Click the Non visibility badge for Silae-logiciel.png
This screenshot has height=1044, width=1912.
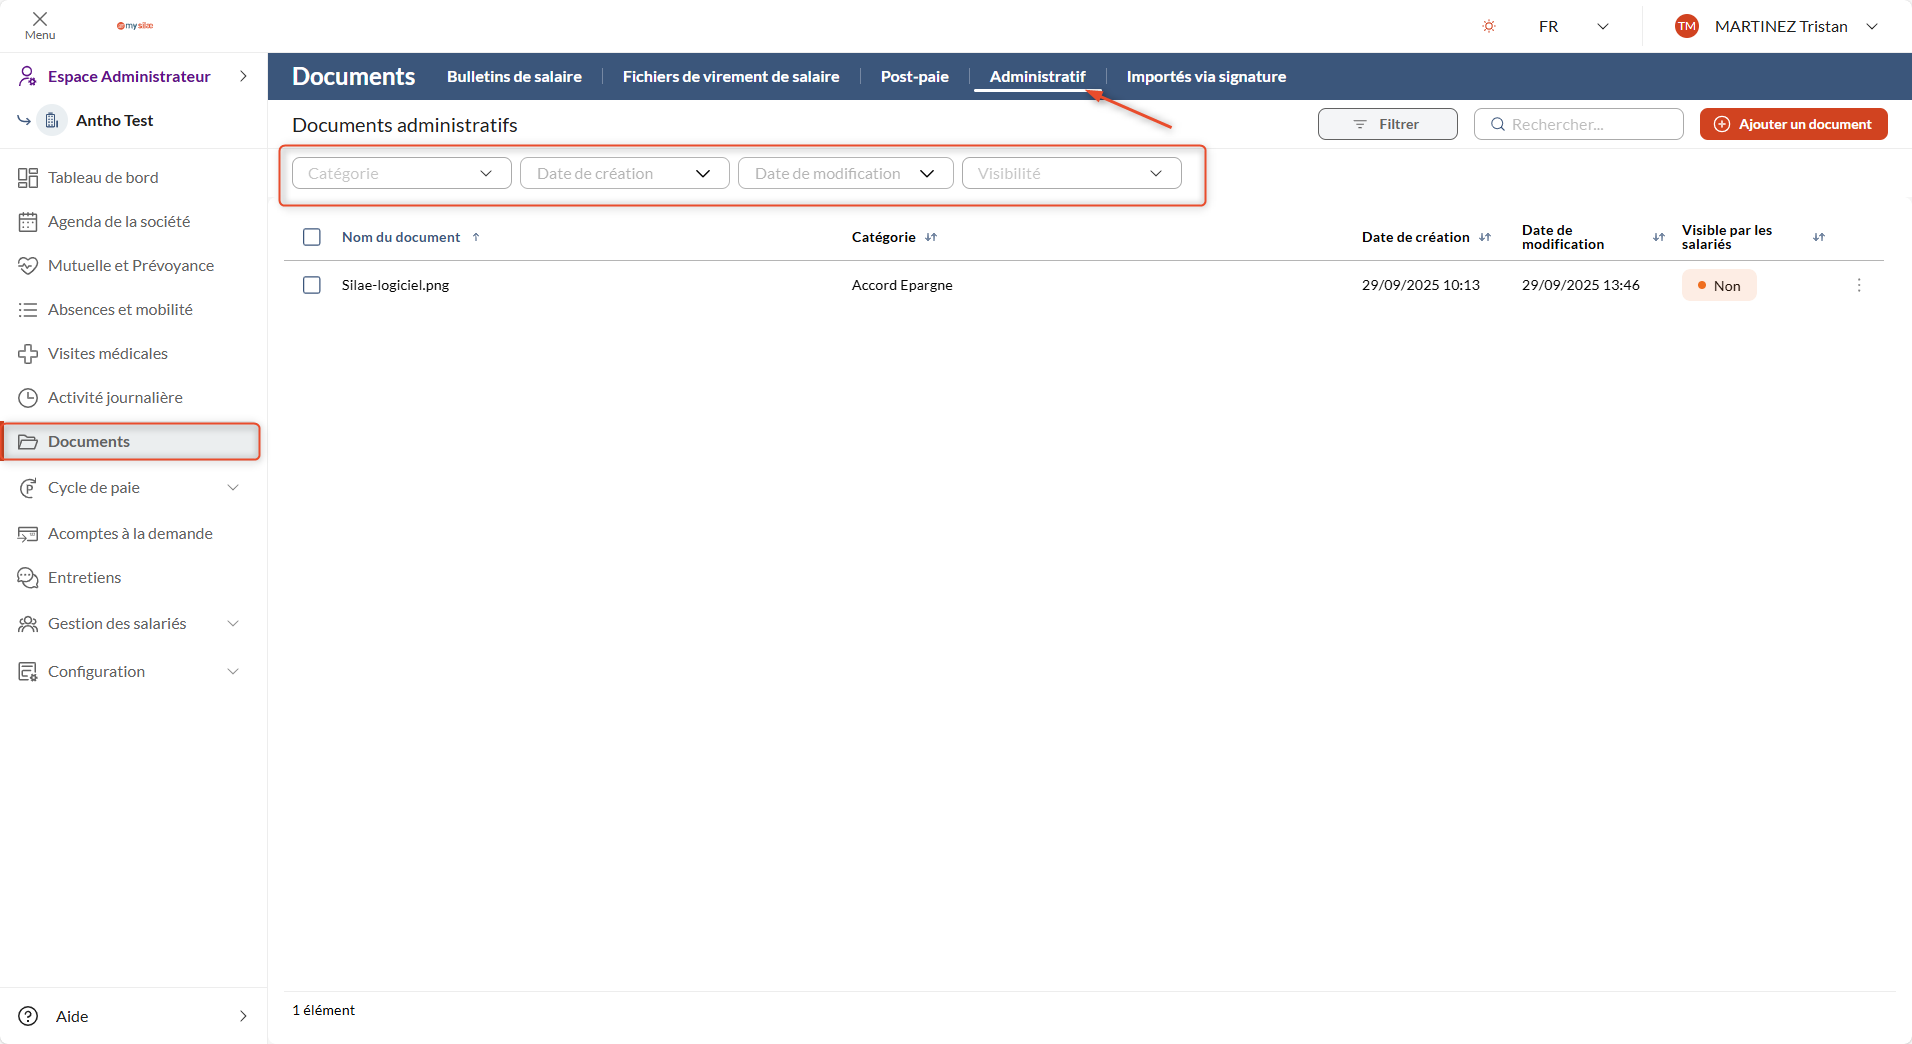pos(1719,285)
